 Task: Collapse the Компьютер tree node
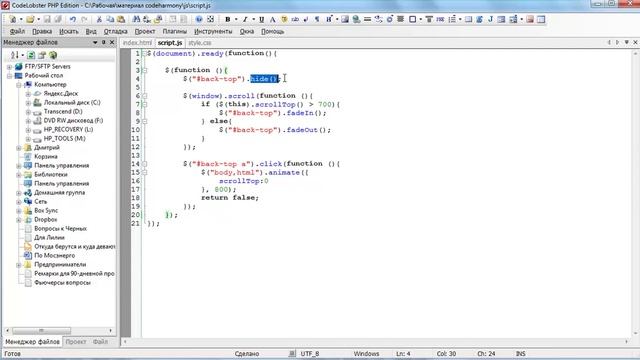pyautogui.click(x=19, y=84)
